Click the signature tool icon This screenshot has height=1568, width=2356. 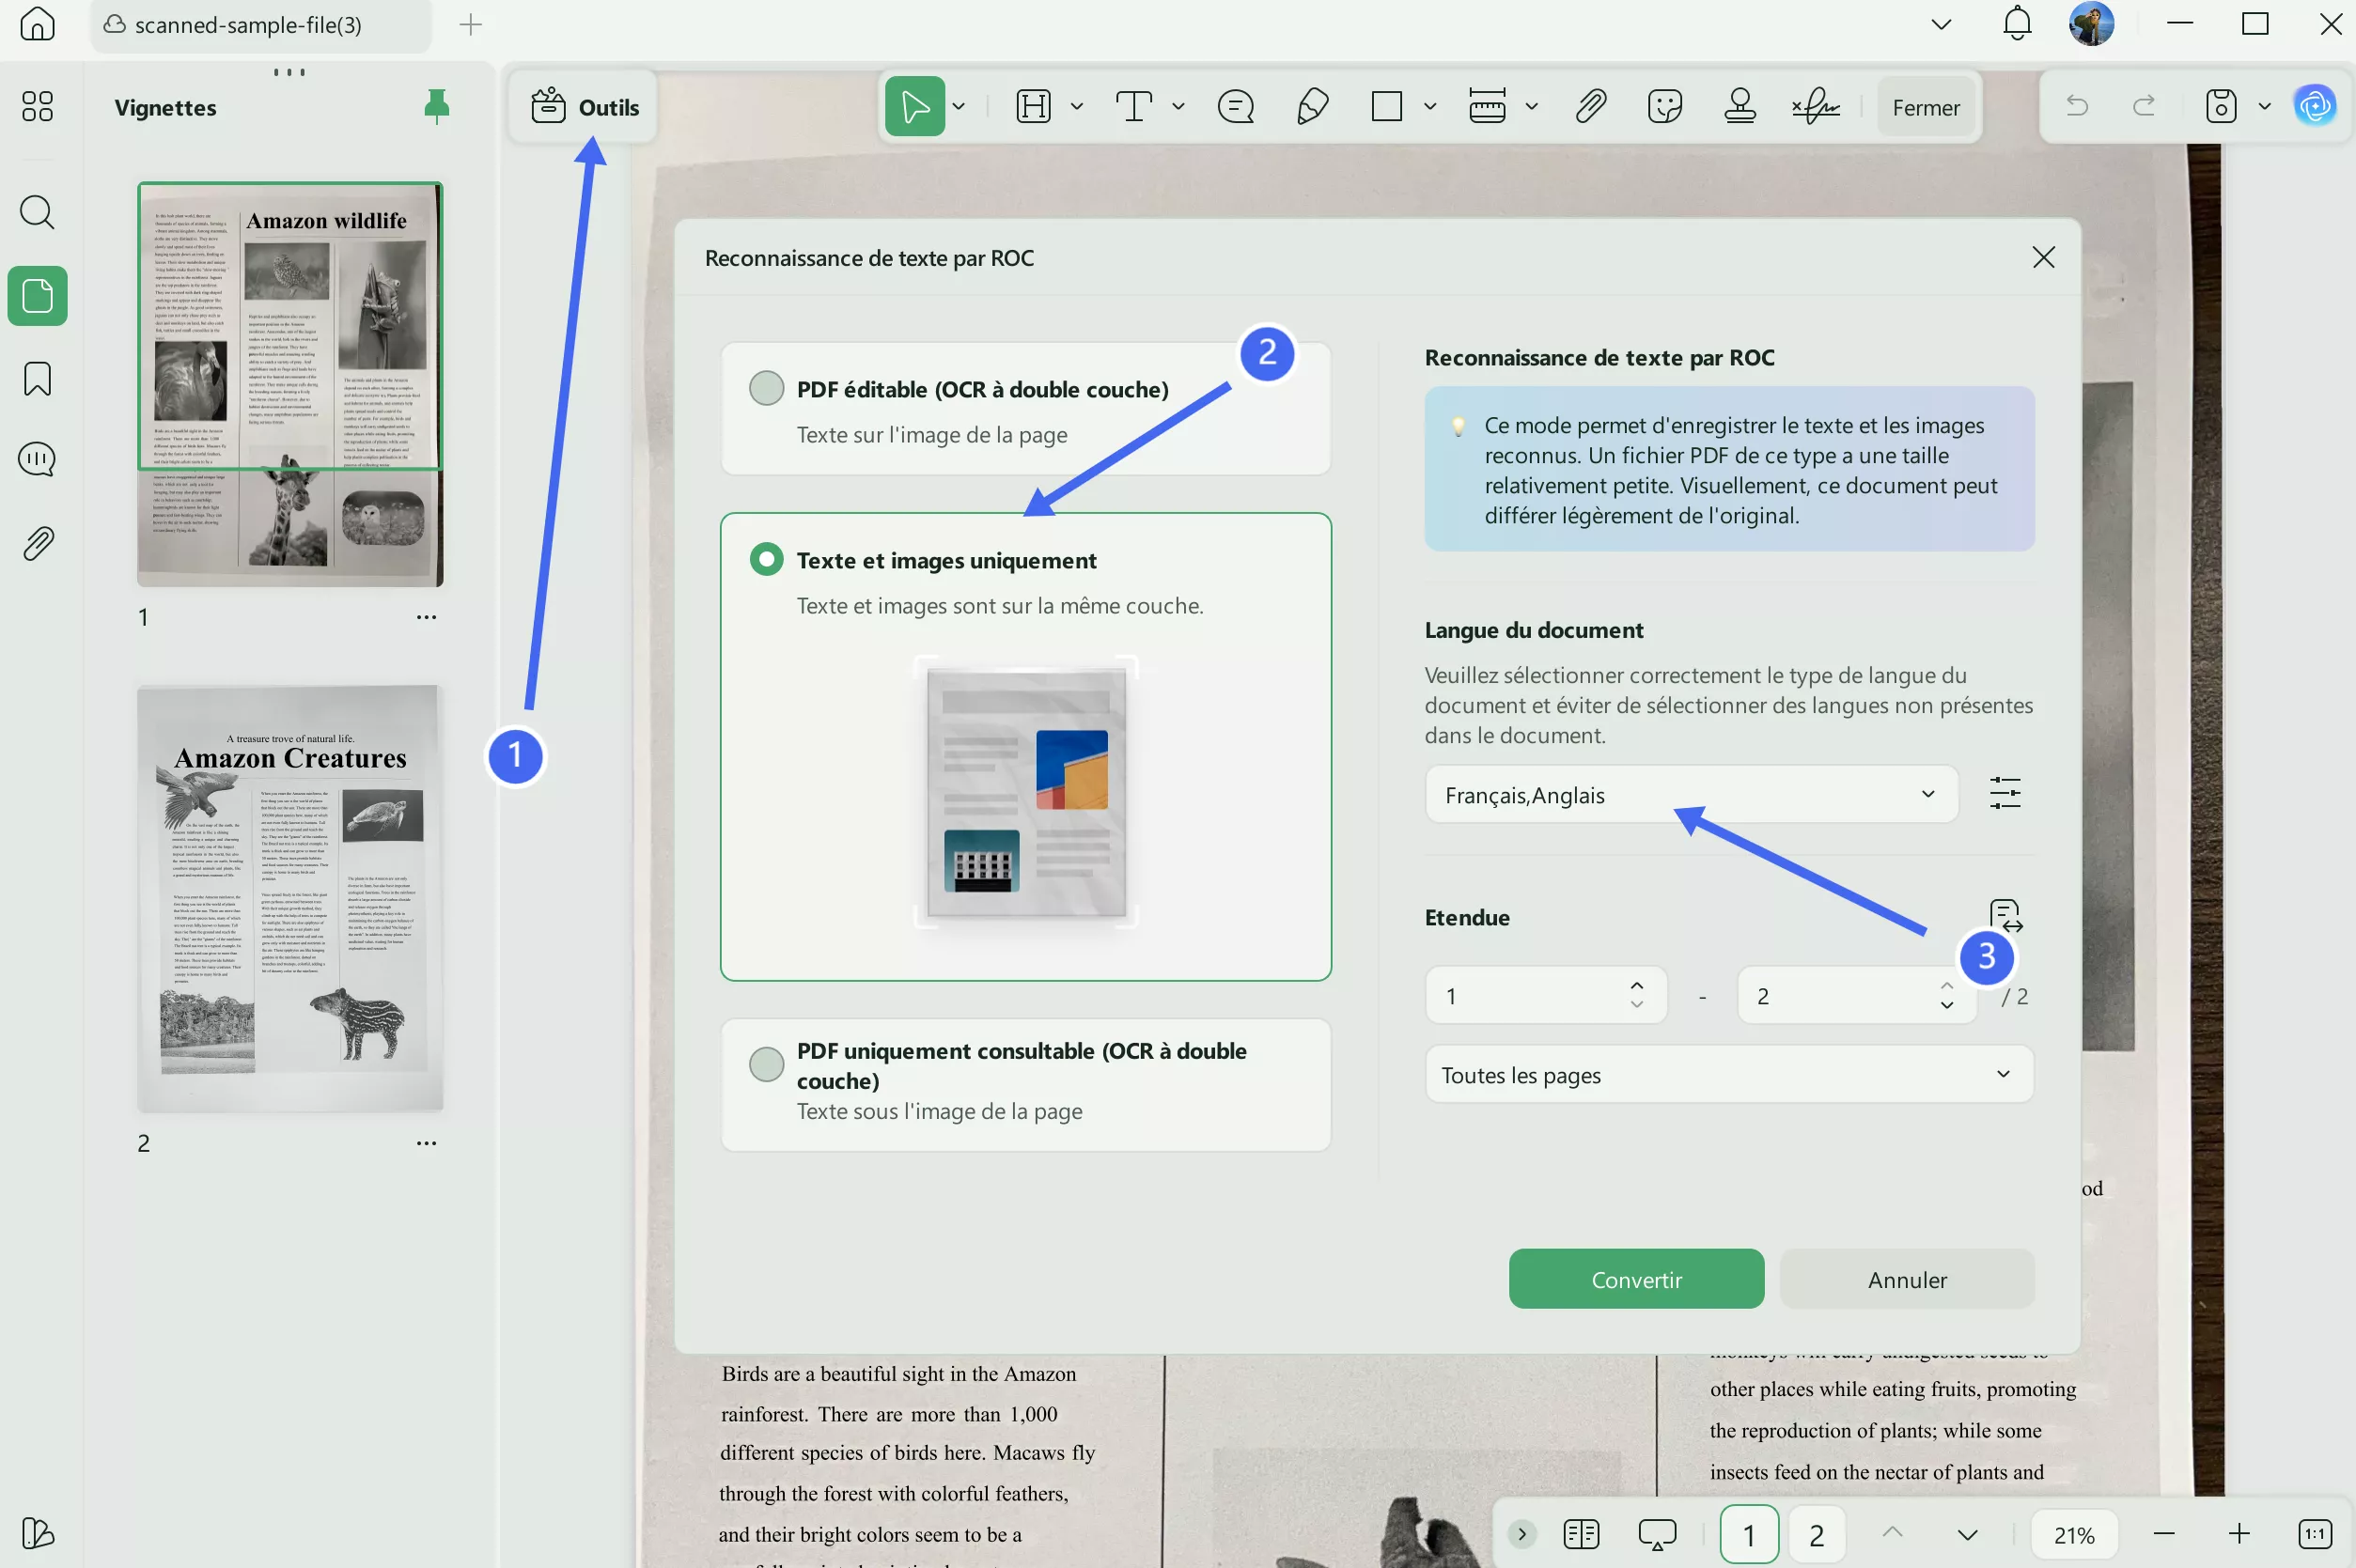1815,106
